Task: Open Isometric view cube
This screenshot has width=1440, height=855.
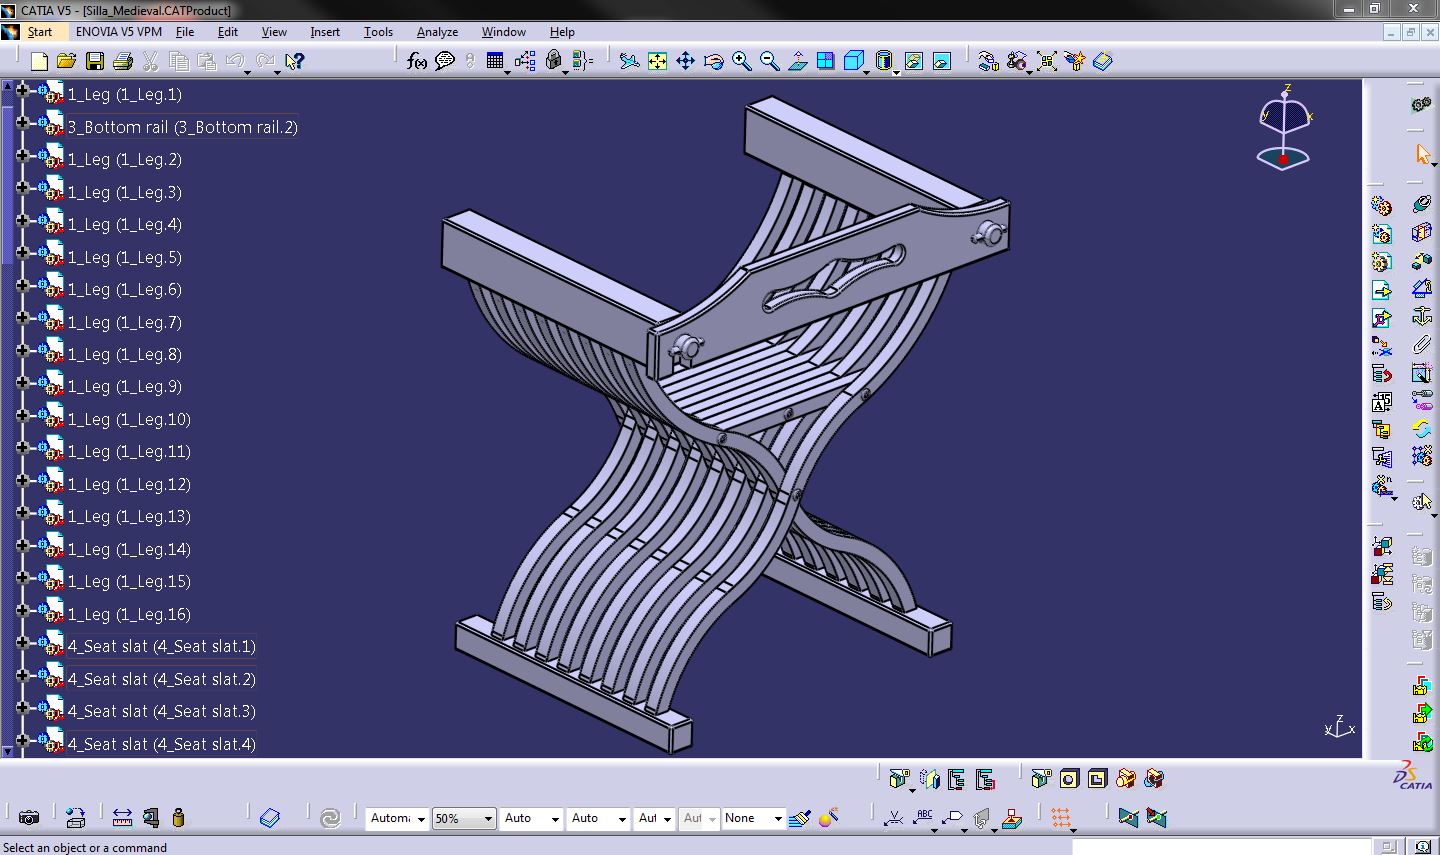Action: [853, 62]
